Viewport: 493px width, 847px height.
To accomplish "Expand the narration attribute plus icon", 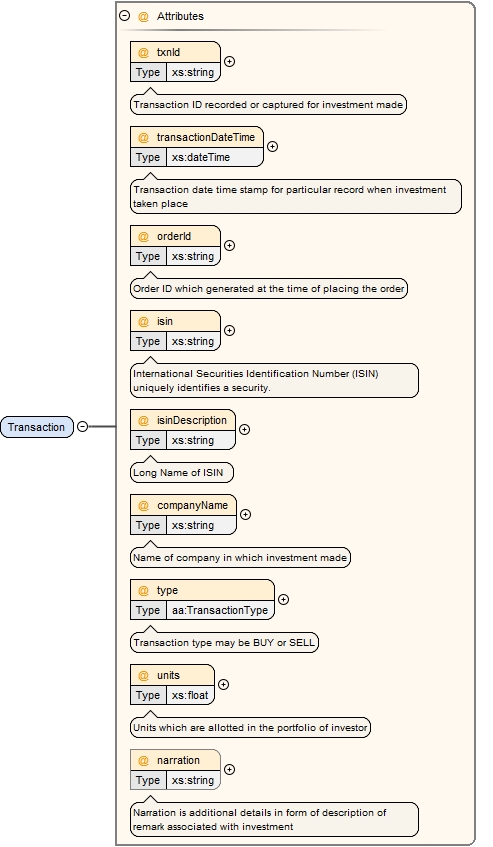I will pos(229,769).
